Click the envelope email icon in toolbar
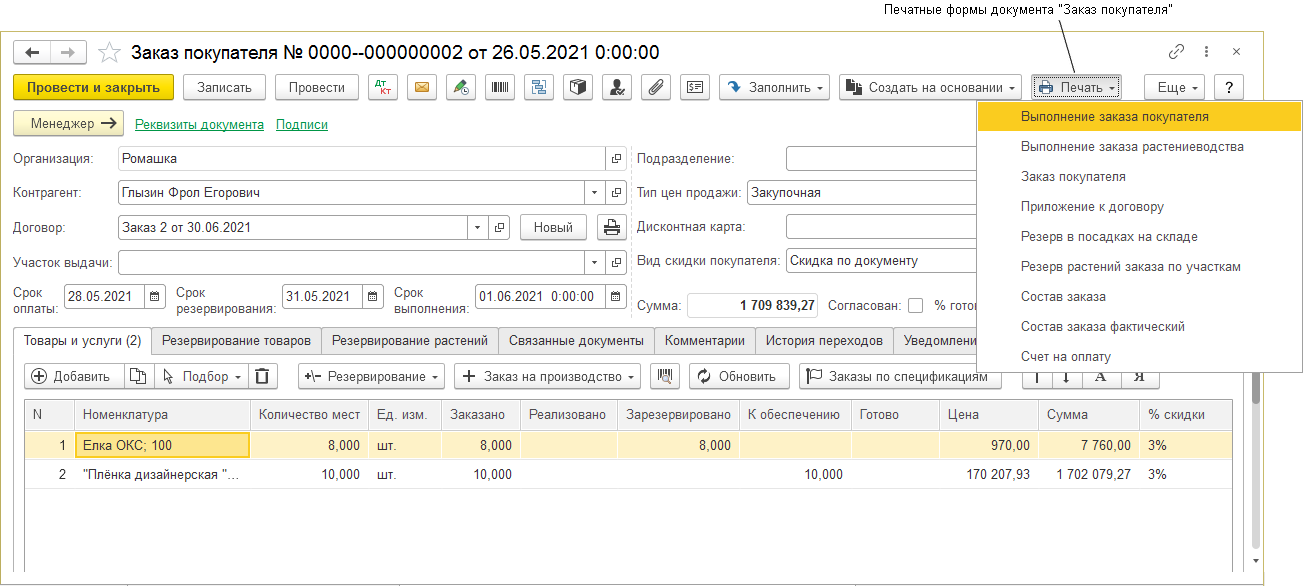 (422, 87)
